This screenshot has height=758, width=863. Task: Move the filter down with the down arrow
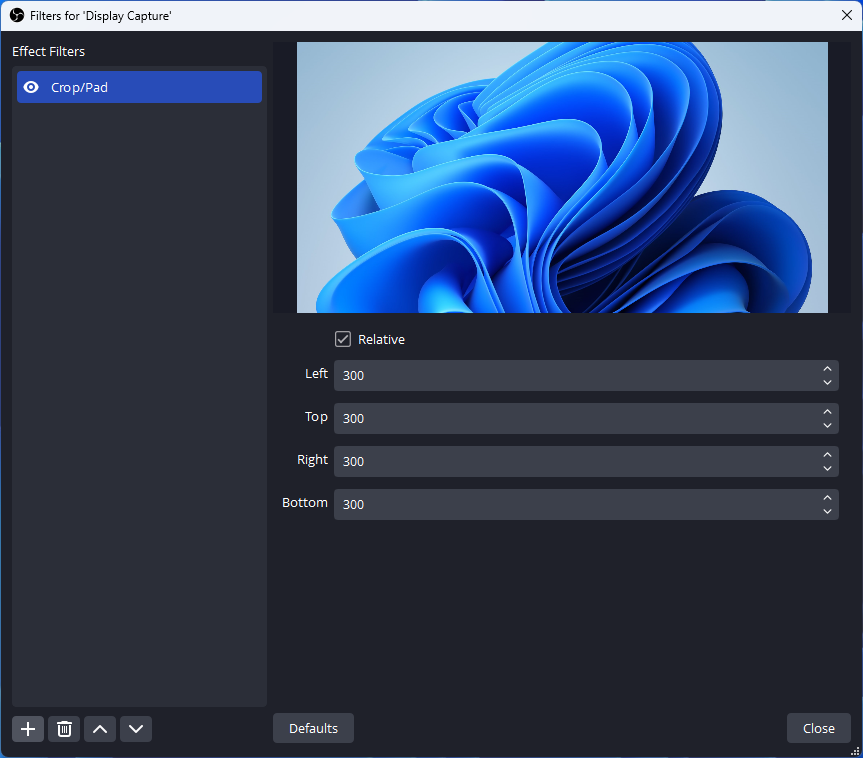pyautogui.click(x=136, y=729)
